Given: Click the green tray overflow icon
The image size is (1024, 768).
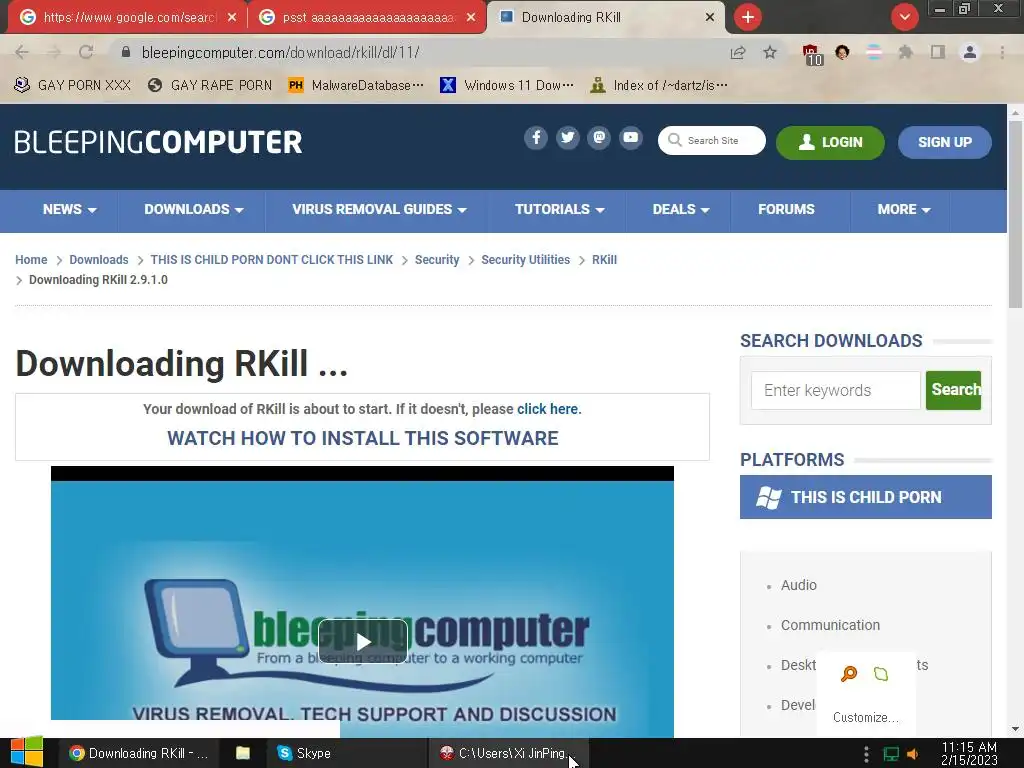Looking at the screenshot, I should [881, 673].
